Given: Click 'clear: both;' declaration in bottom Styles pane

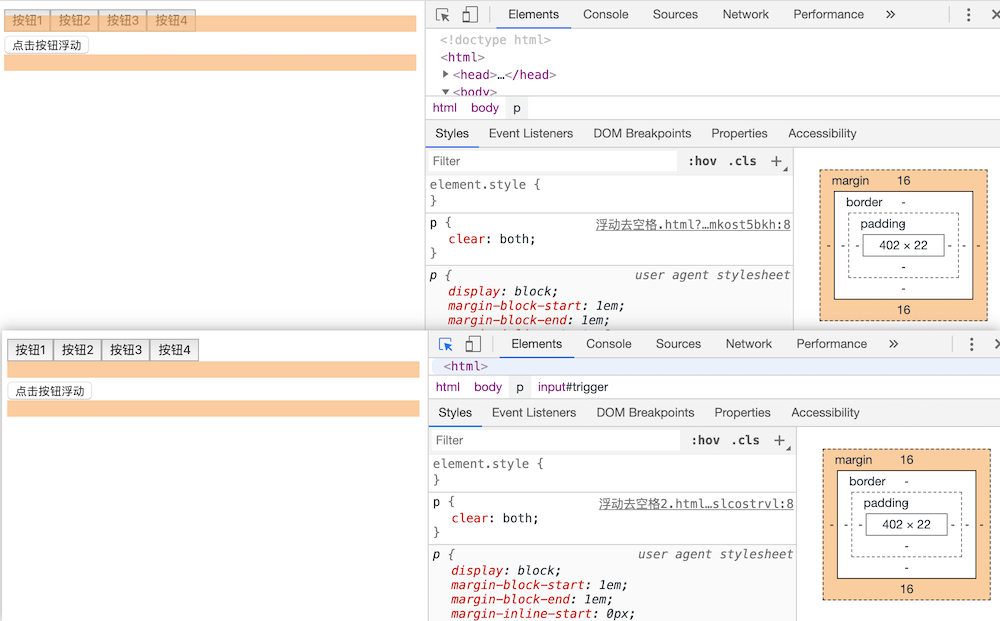Looking at the screenshot, I should click(495, 518).
